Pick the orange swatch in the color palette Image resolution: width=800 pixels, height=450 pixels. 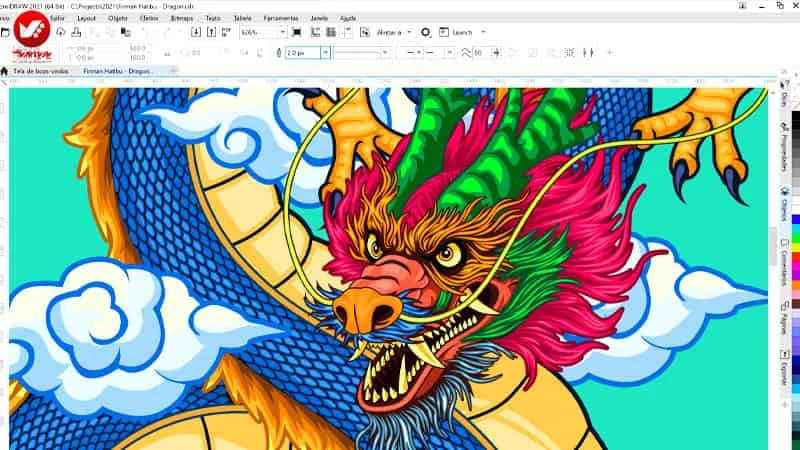[x=796, y=284]
